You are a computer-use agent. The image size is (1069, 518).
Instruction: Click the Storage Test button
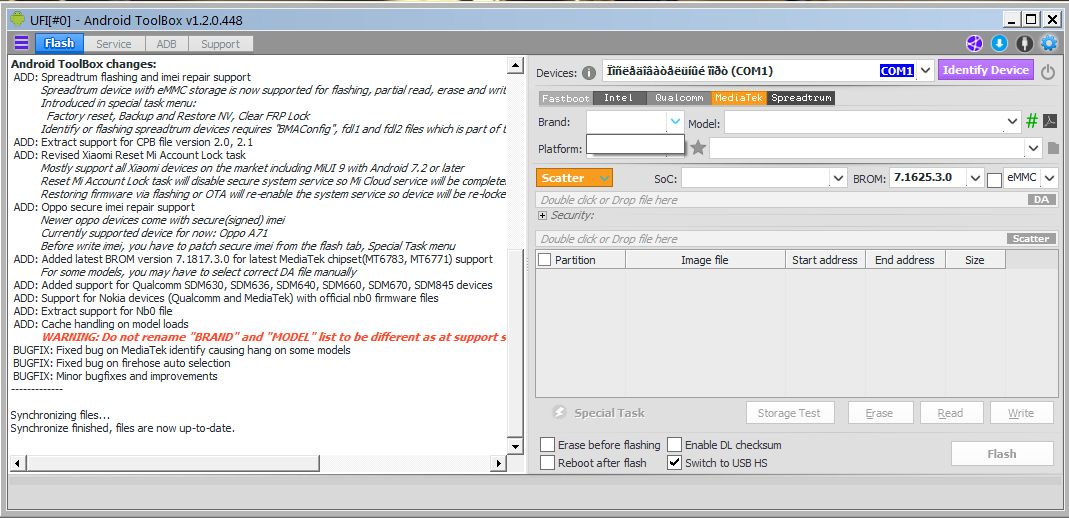point(788,413)
